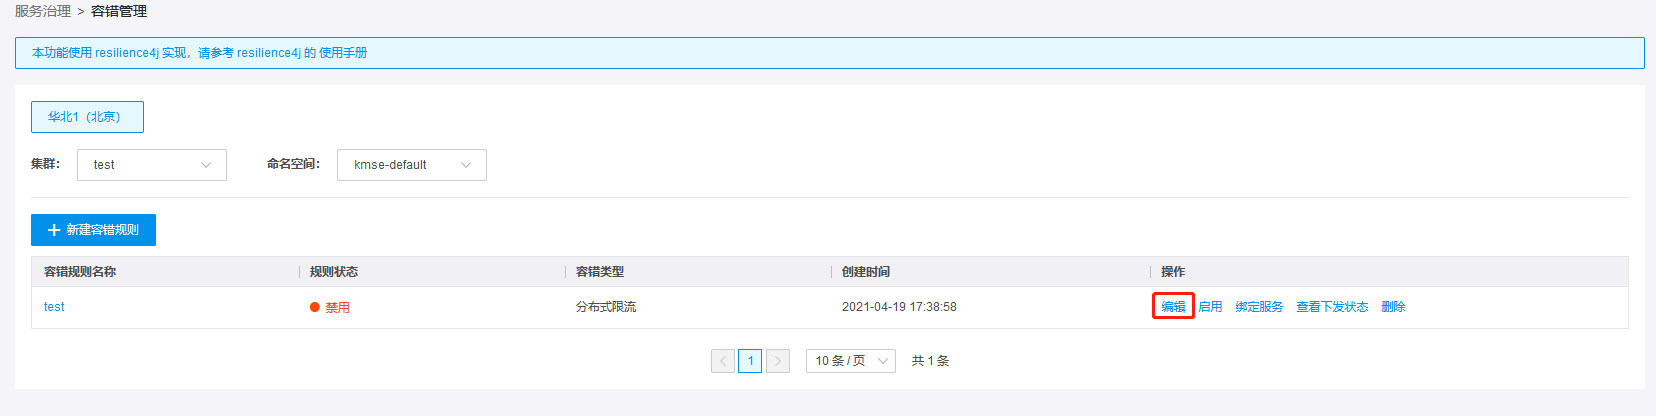Click the plus icon on 新建容错规则
The height and width of the screenshot is (416, 1656).
(54, 230)
